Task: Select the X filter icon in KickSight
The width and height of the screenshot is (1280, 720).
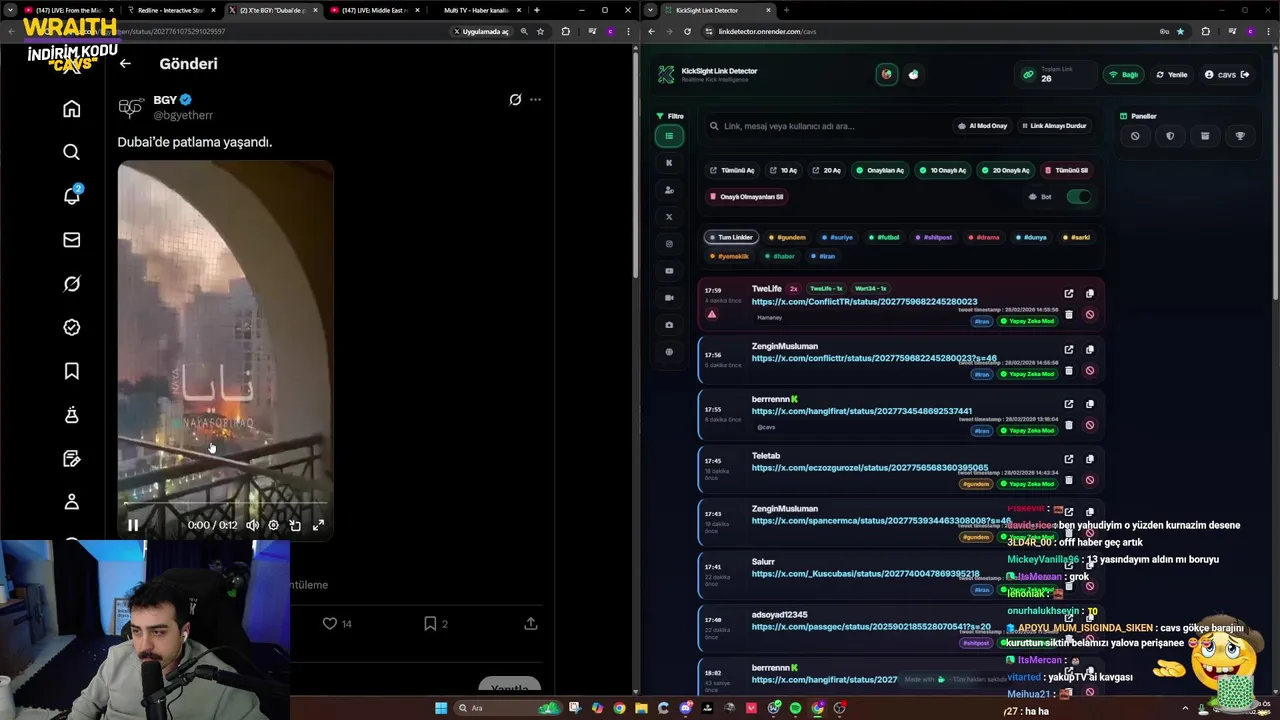Action: click(x=669, y=217)
